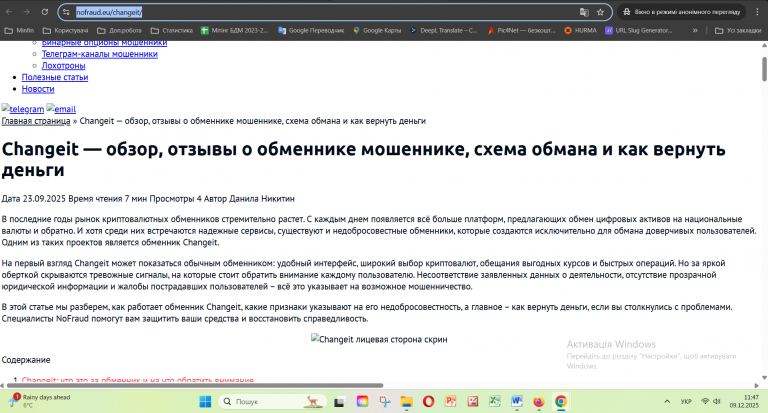Go back with the browser back arrow
Screen dimensions: 768x413
click(9, 12)
